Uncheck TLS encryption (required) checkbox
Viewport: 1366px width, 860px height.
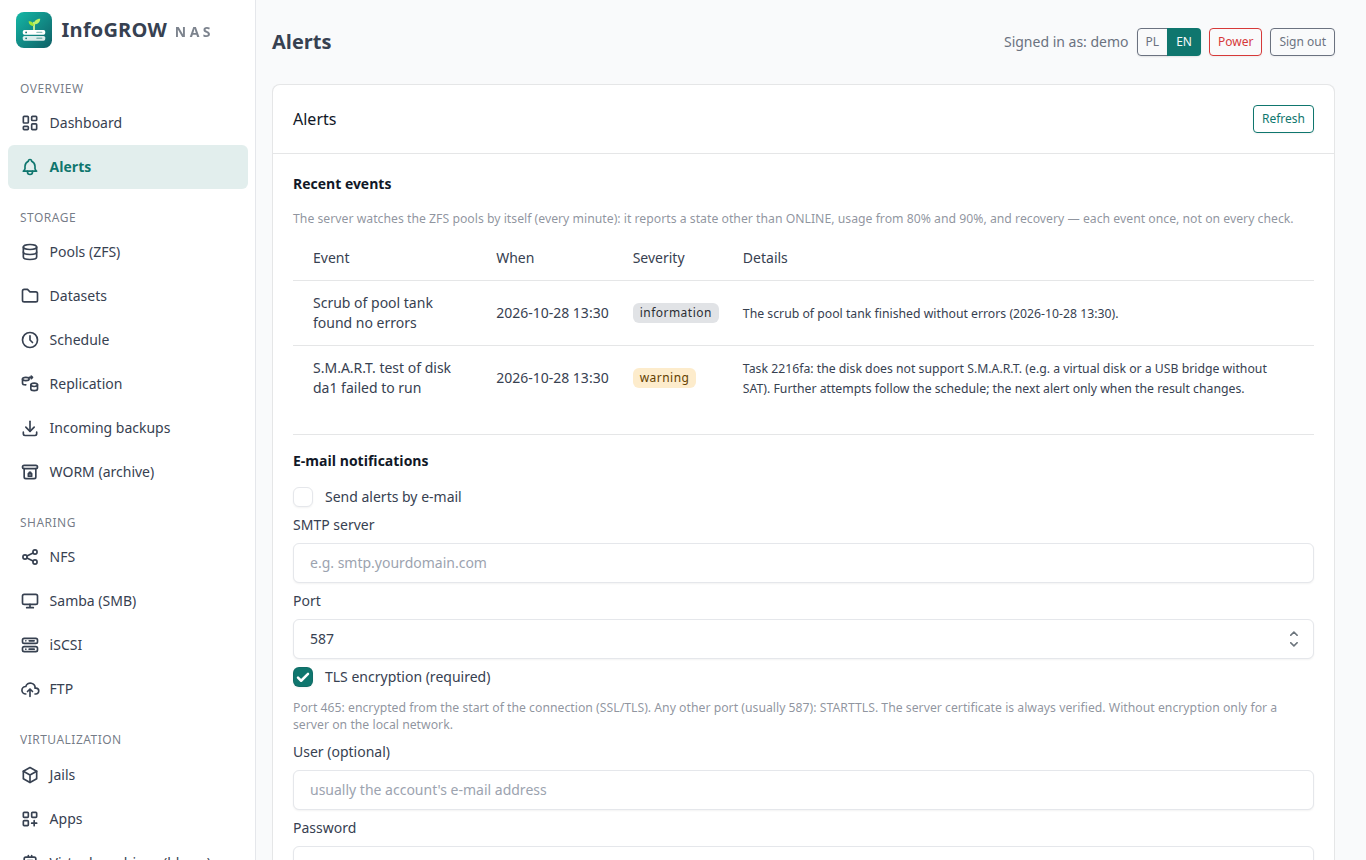(x=303, y=677)
